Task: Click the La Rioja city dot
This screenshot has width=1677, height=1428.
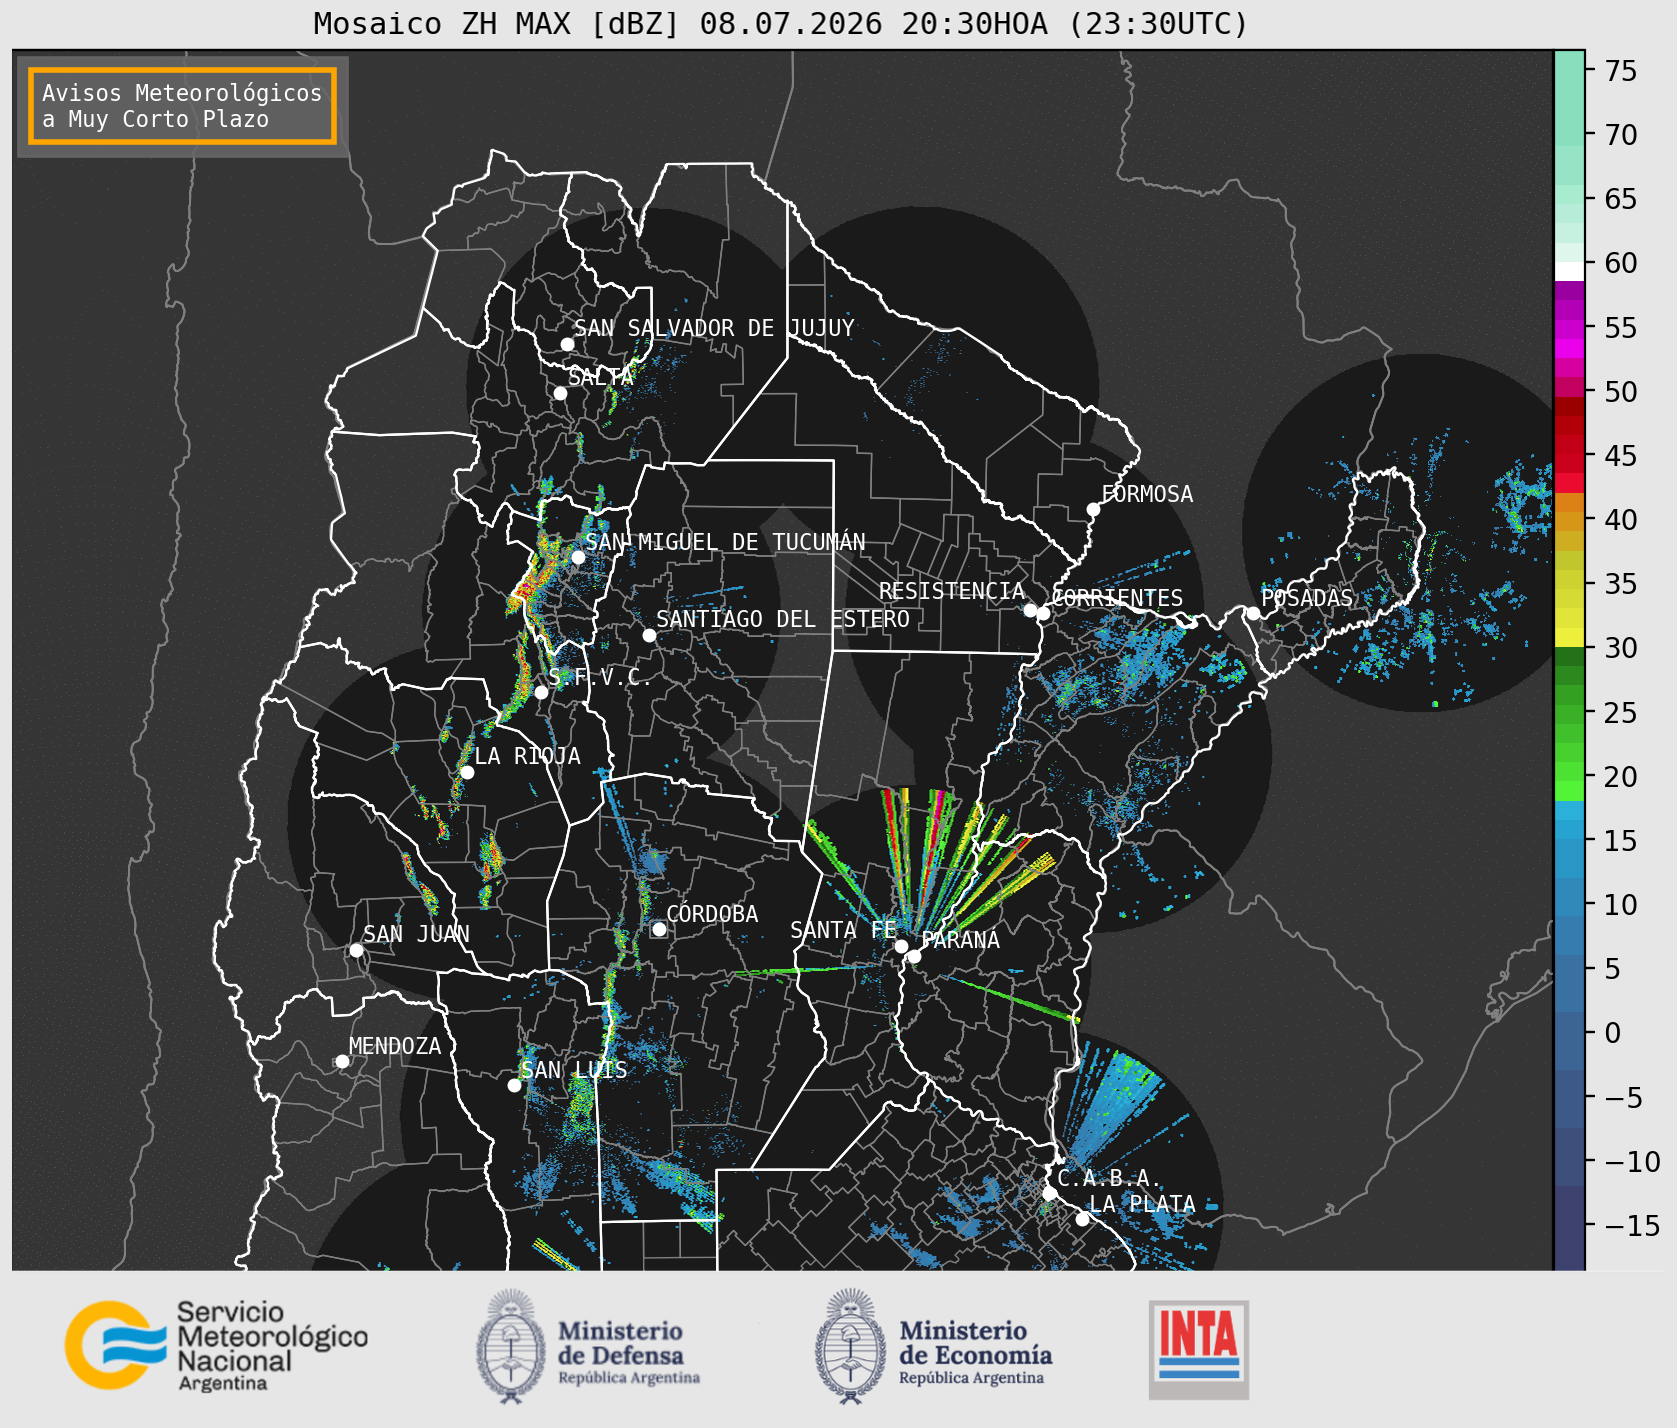Action: point(467,772)
